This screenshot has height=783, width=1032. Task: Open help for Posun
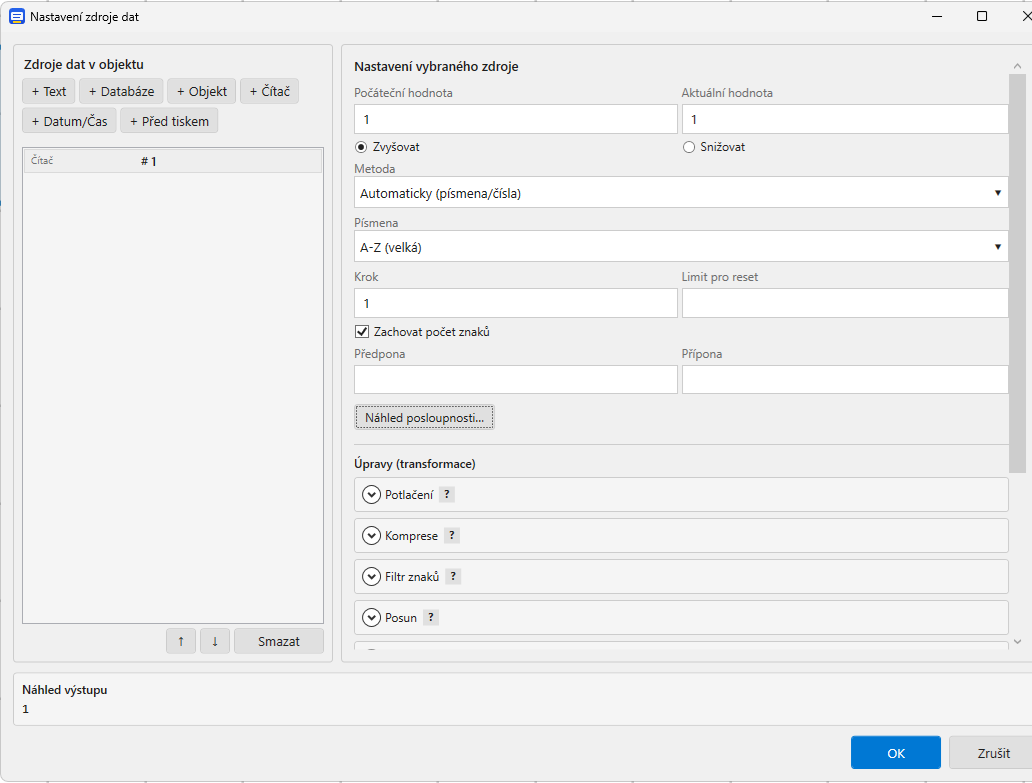431,617
